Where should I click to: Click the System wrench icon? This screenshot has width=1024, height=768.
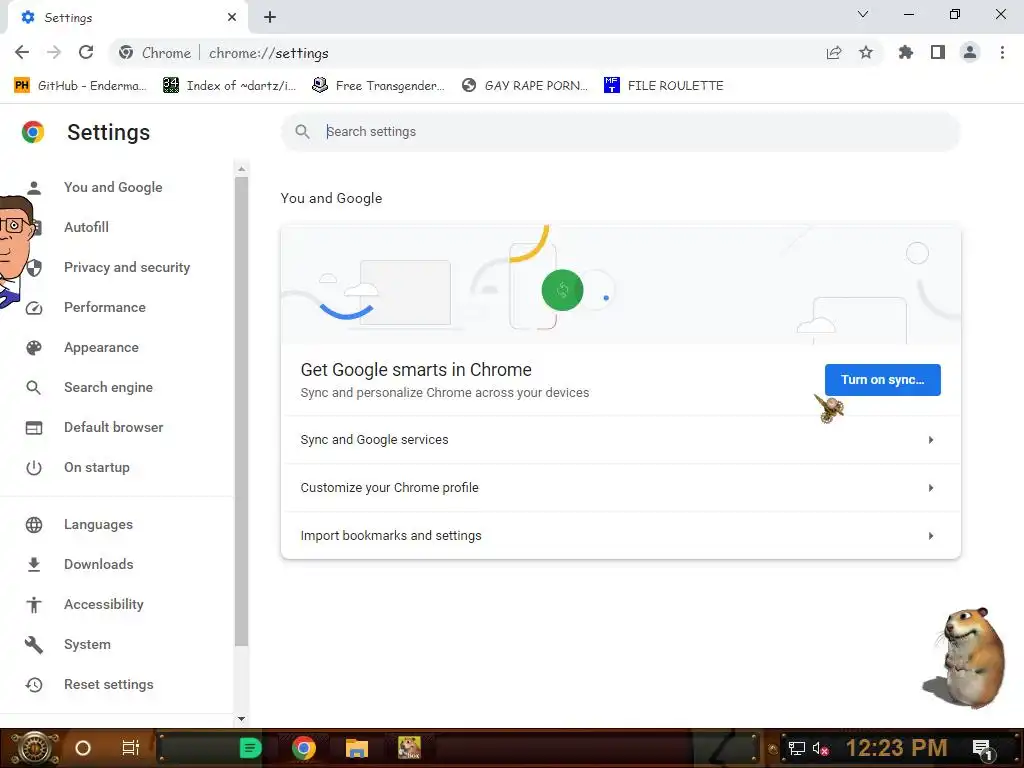coord(34,645)
